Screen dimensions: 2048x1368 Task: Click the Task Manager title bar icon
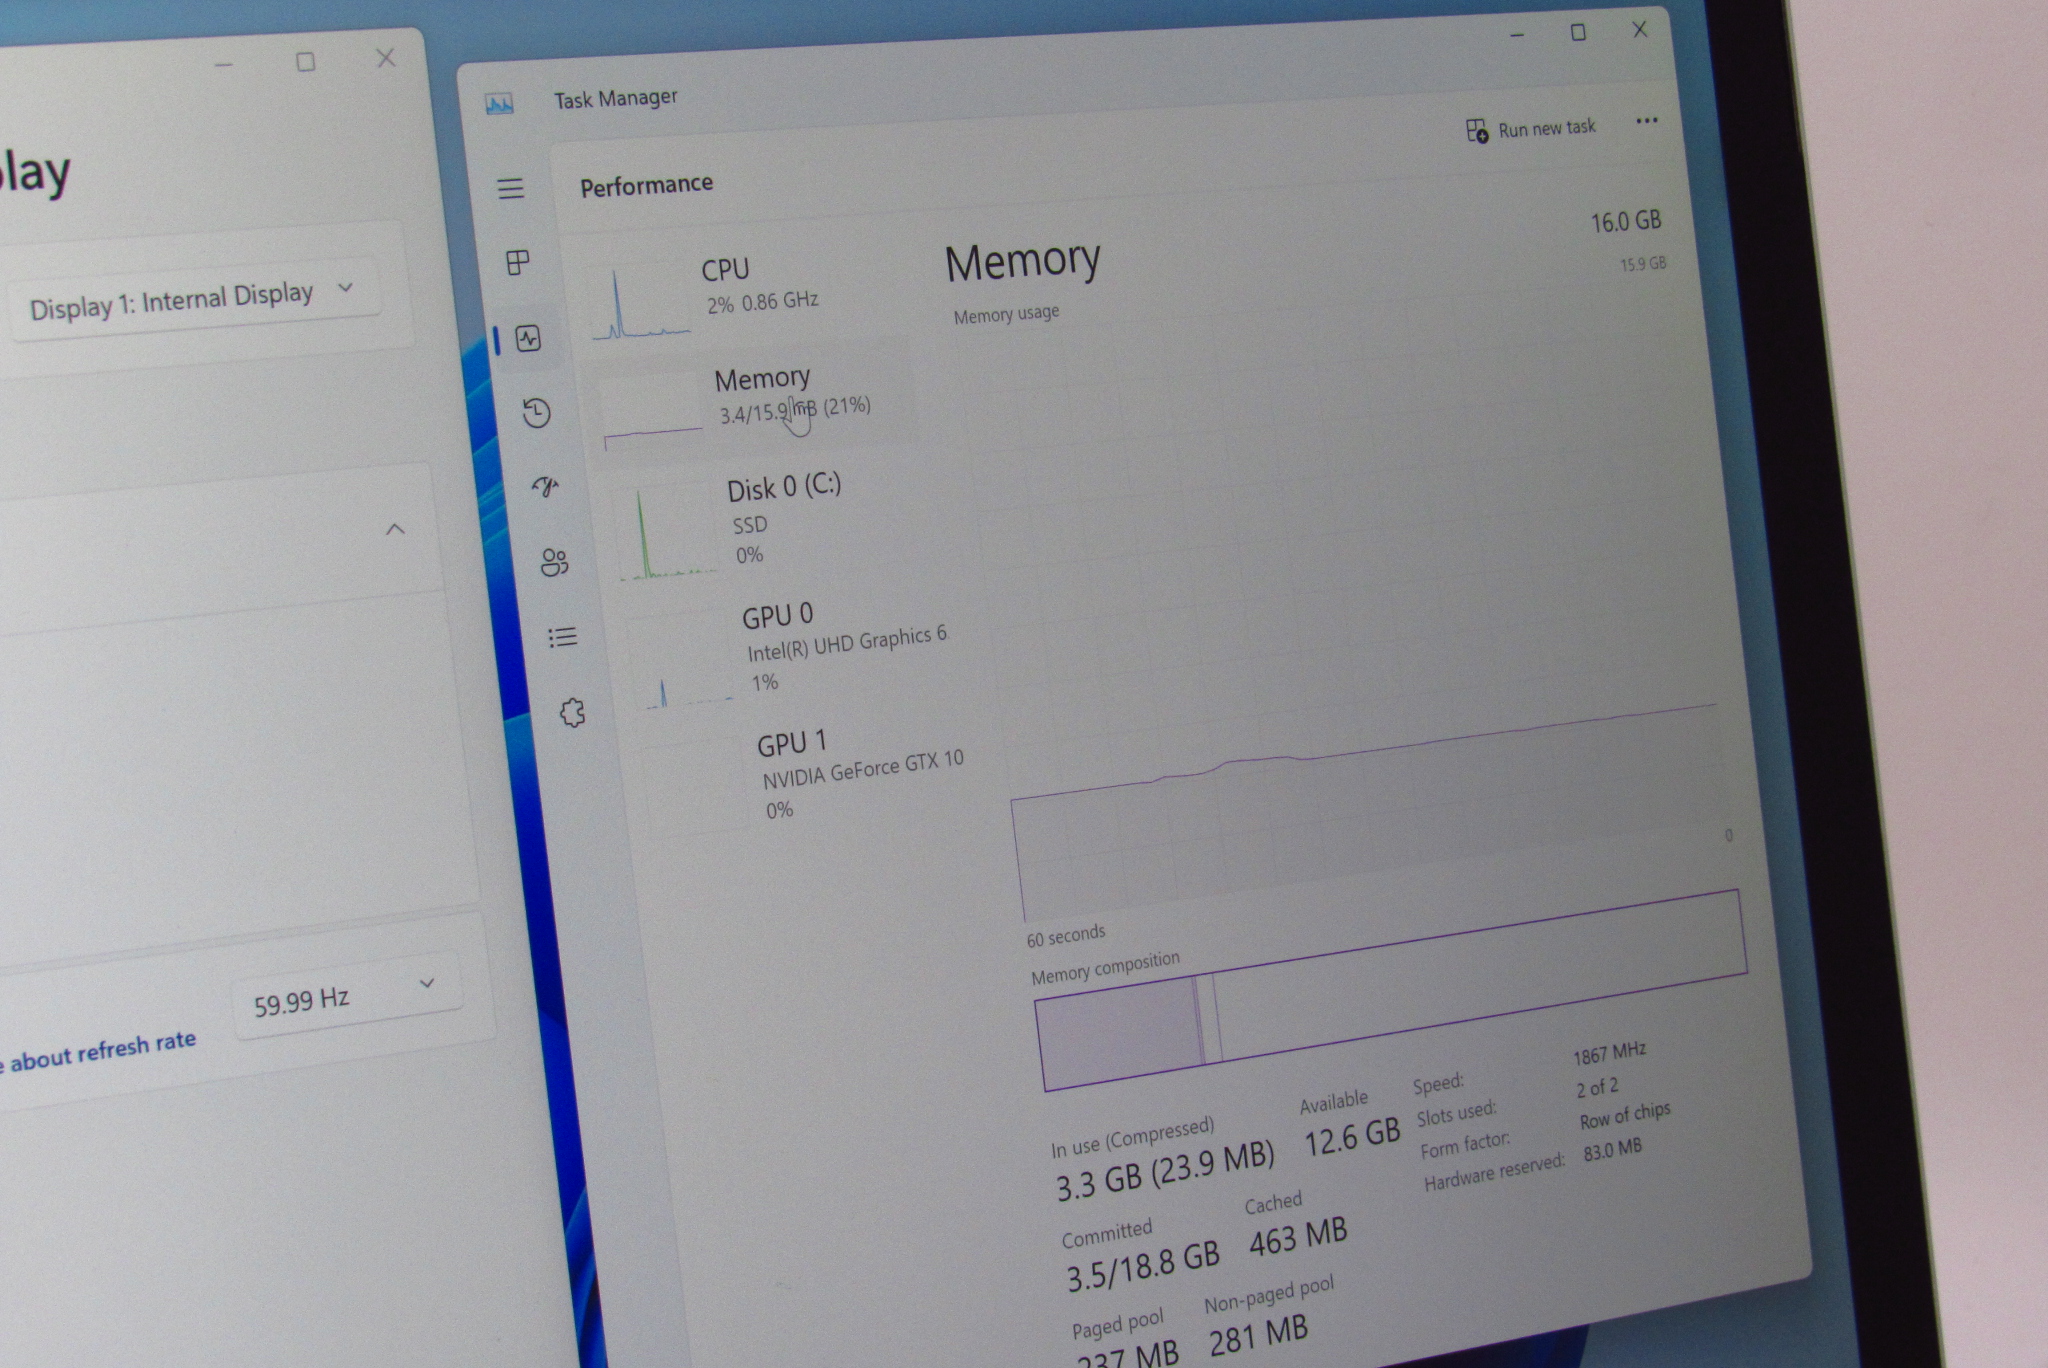(x=499, y=104)
